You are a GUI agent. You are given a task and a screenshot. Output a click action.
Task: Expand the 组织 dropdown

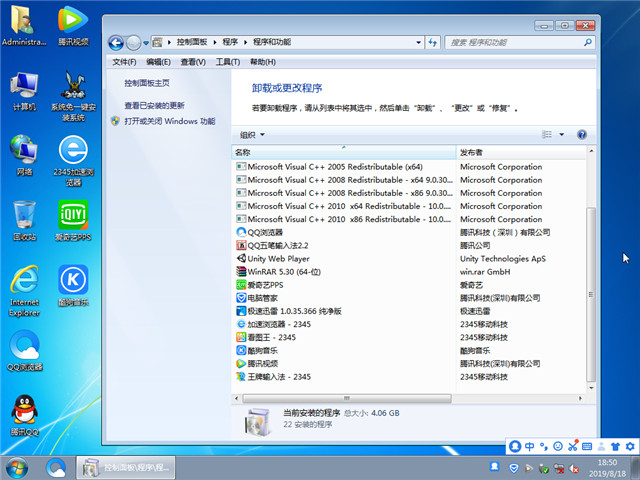pyautogui.click(x=252, y=135)
